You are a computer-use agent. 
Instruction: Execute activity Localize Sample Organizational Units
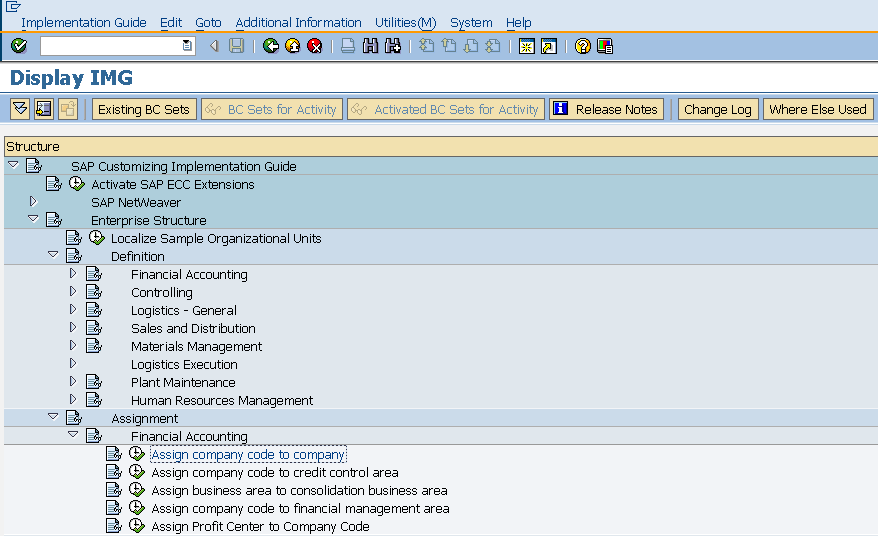coord(97,237)
